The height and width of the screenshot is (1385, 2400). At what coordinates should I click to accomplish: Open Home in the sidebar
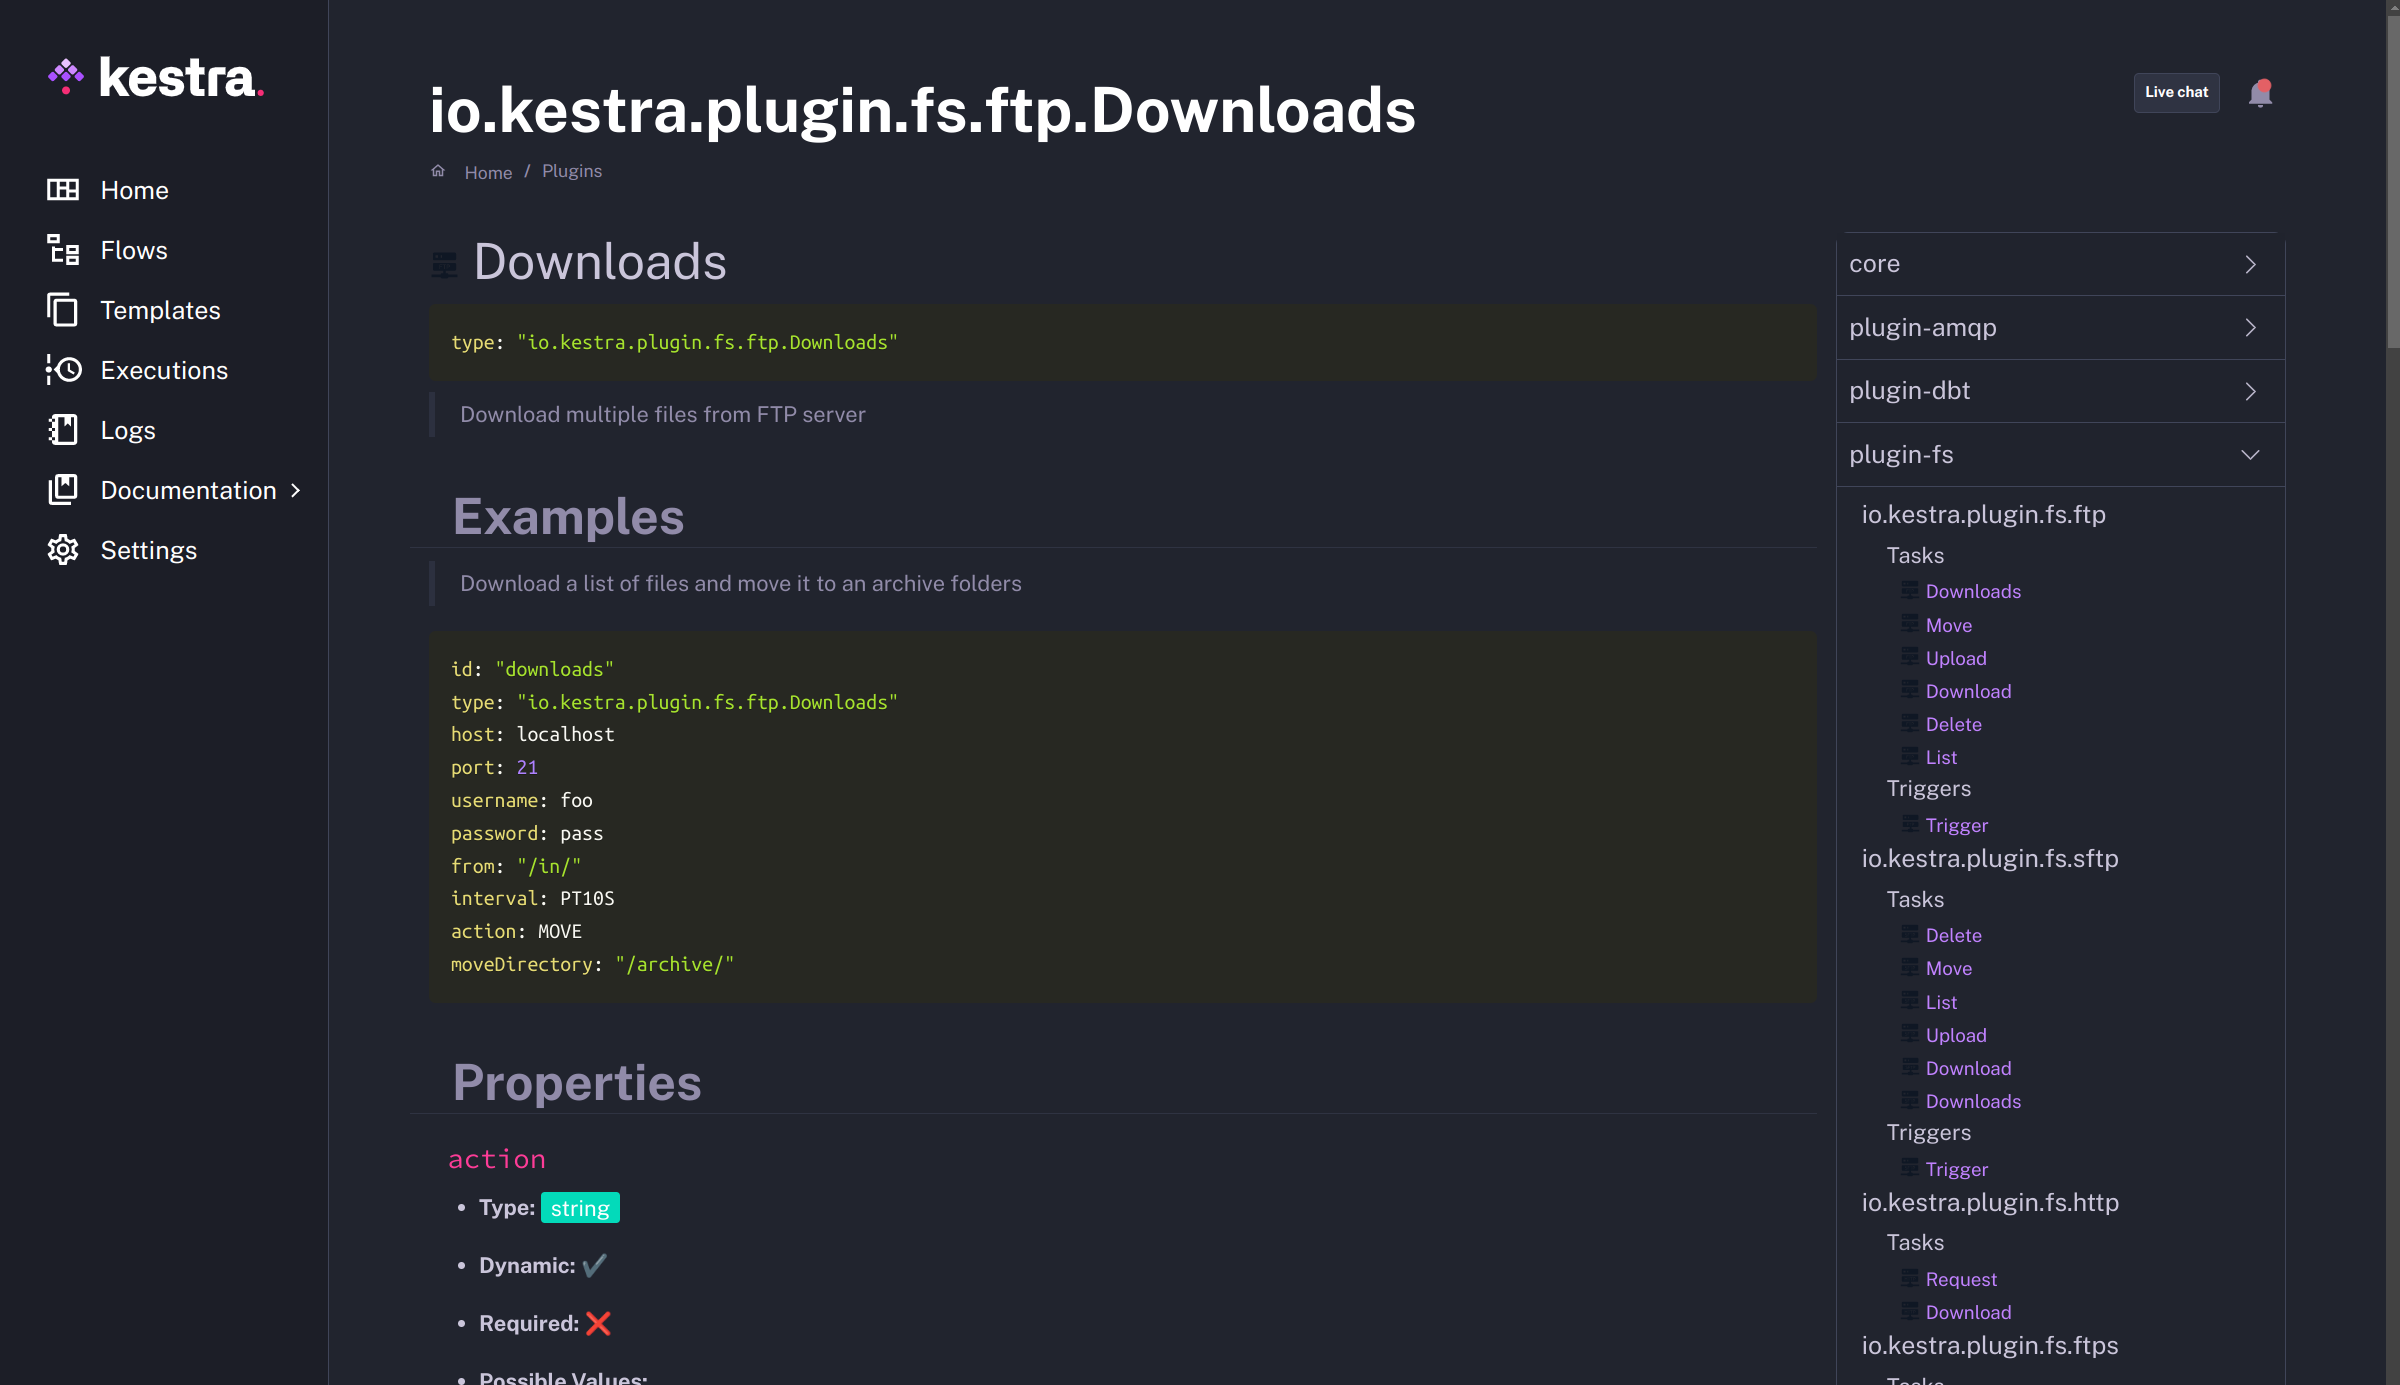pyautogui.click(x=134, y=190)
